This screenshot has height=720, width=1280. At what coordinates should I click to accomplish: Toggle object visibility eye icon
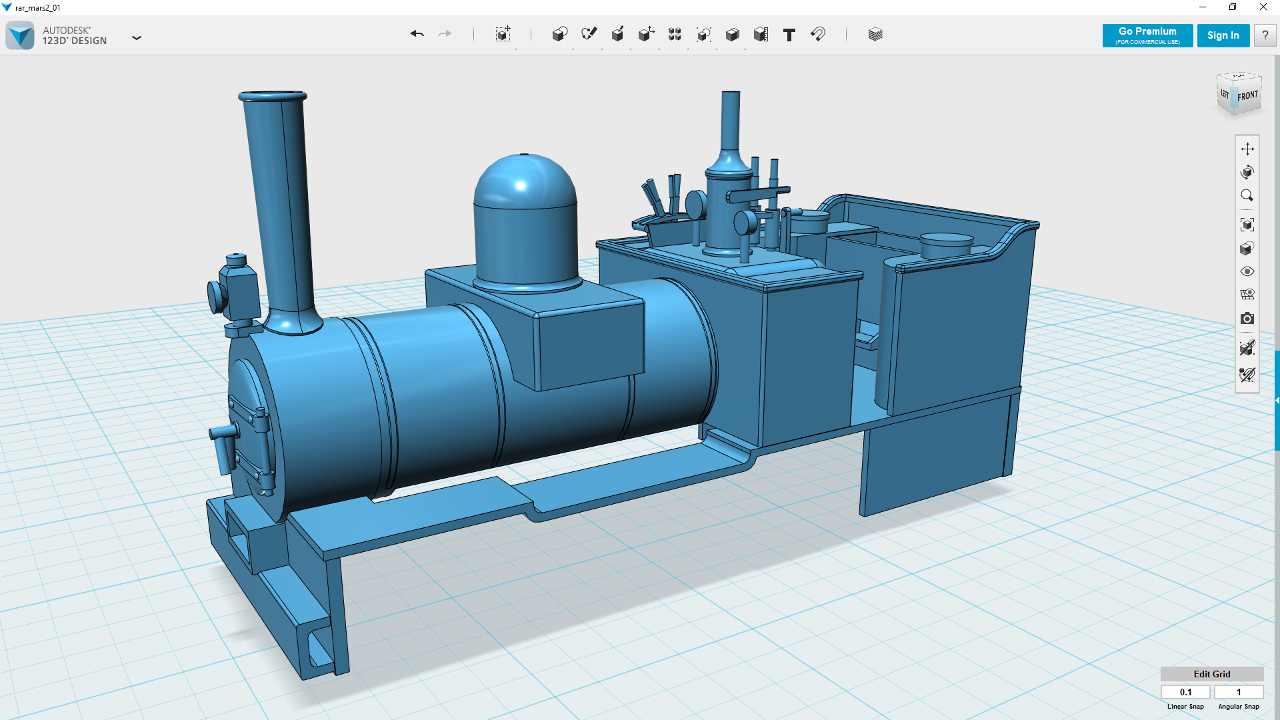pos(1247,272)
